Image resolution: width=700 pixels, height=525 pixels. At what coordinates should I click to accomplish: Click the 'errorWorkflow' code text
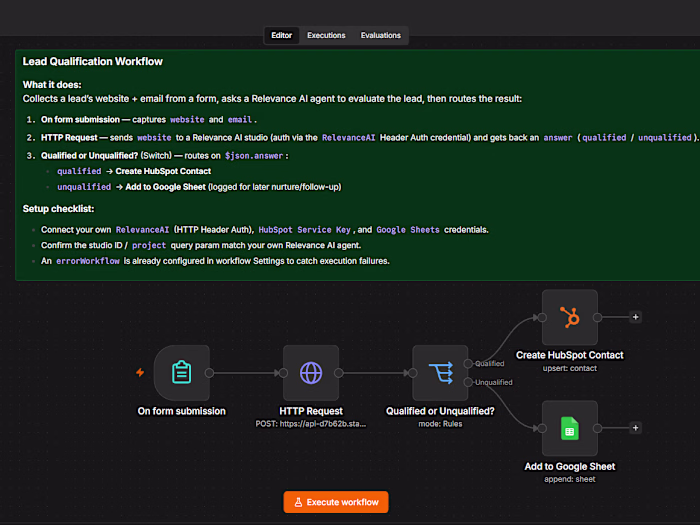tap(88, 261)
